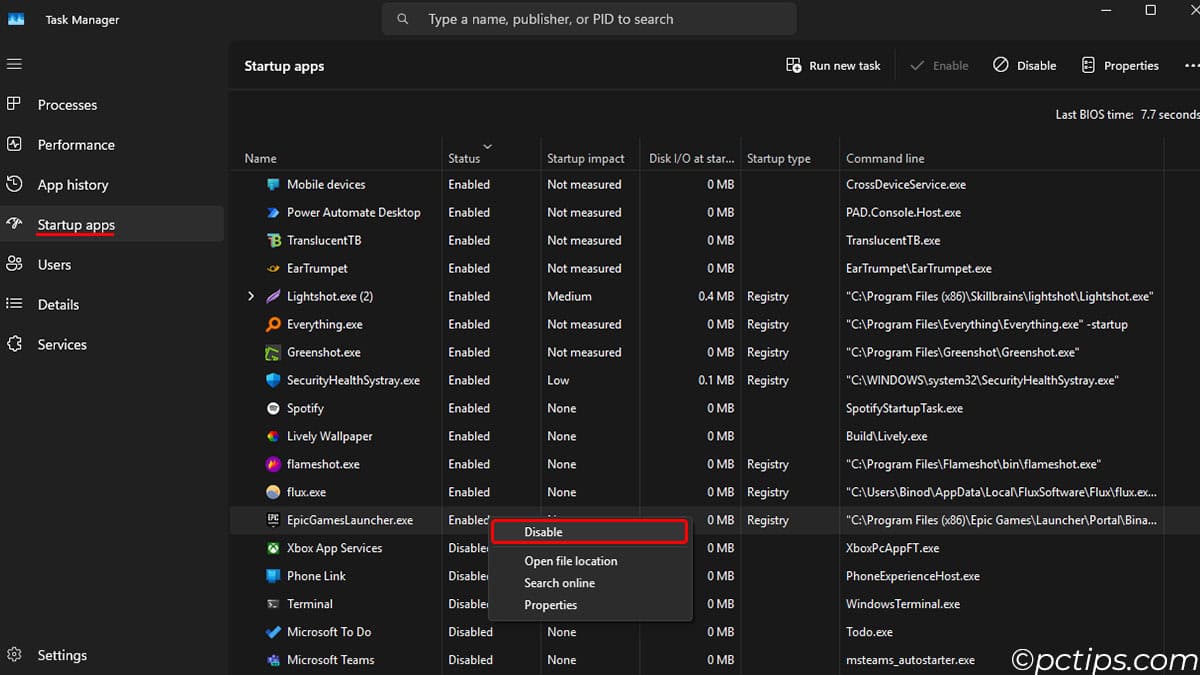Open the three-dot more options menu

click(x=1190, y=65)
